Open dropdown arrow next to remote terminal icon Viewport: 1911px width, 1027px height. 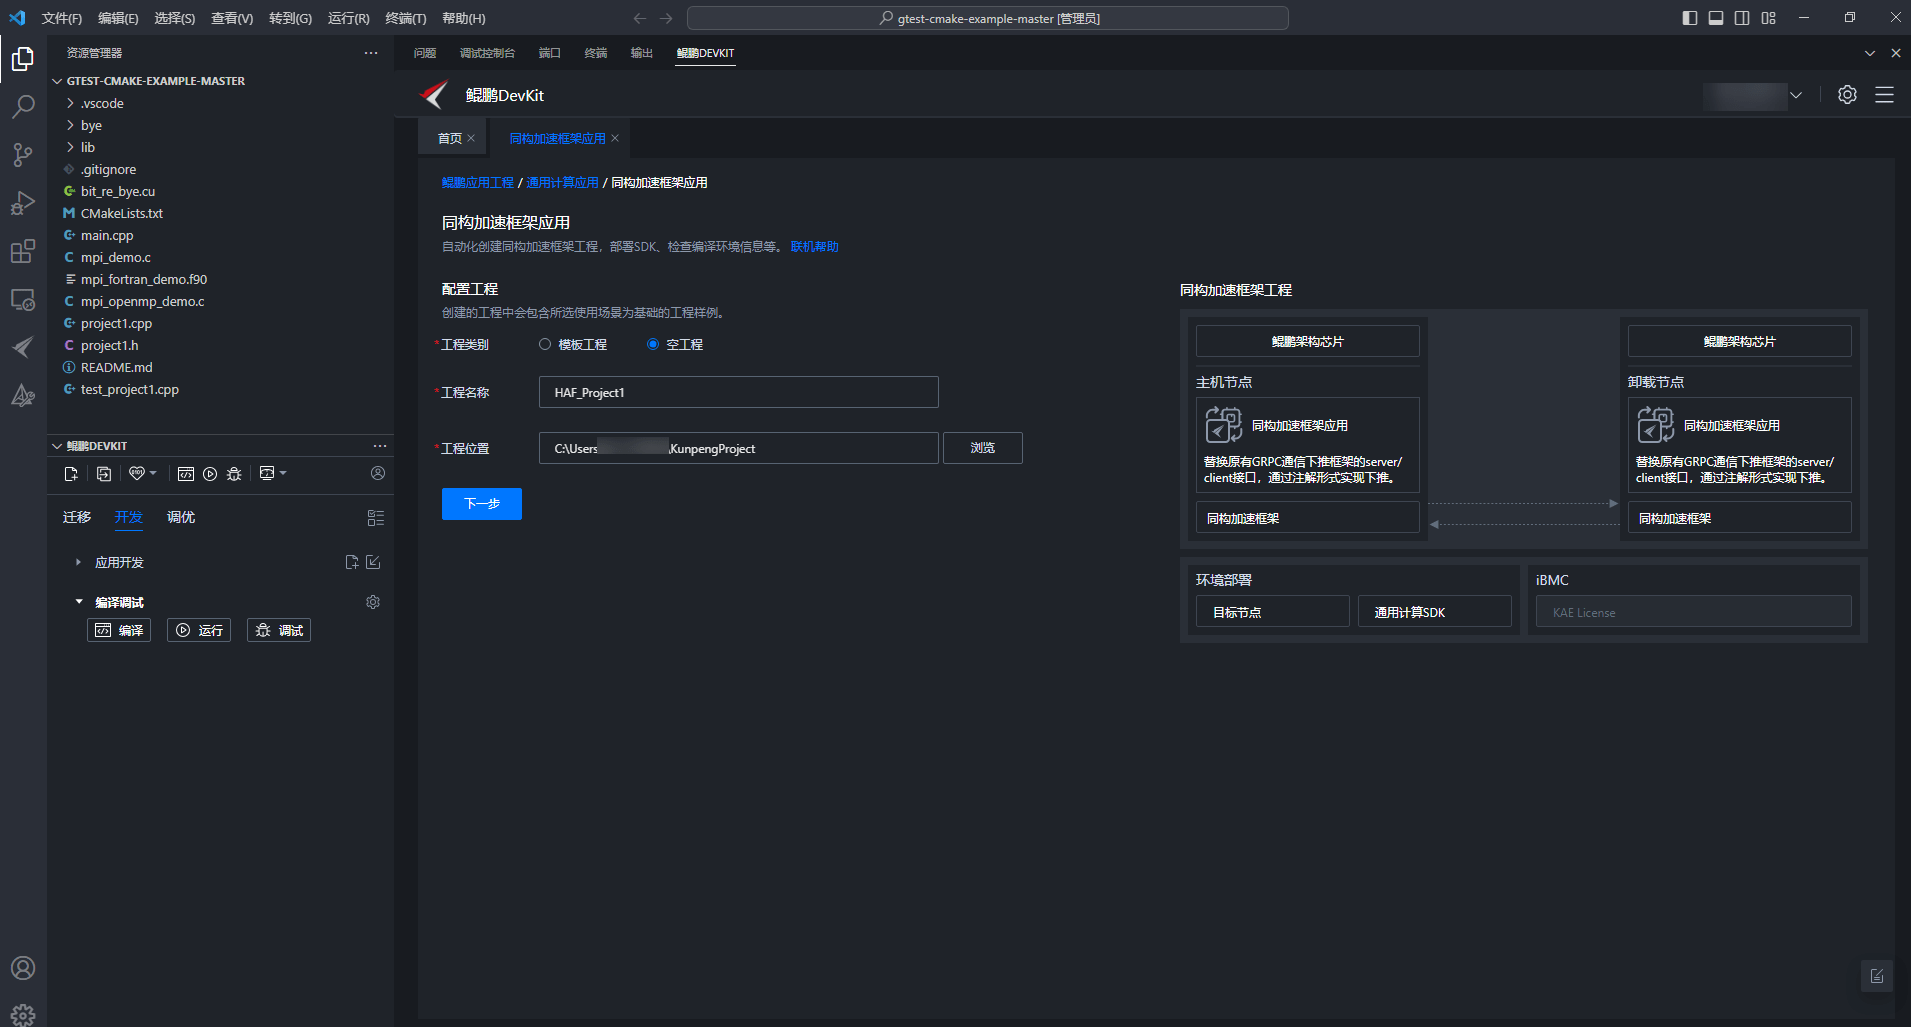click(x=283, y=473)
